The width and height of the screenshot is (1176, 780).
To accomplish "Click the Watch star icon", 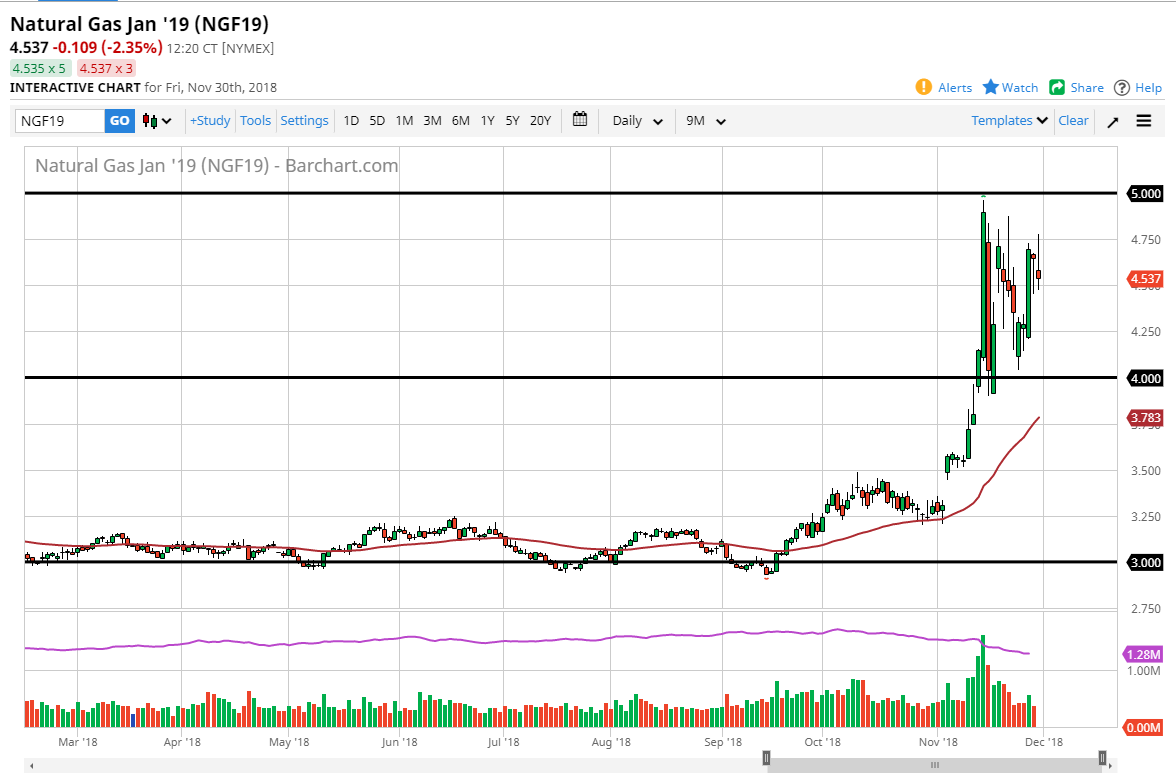I will [991, 87].
